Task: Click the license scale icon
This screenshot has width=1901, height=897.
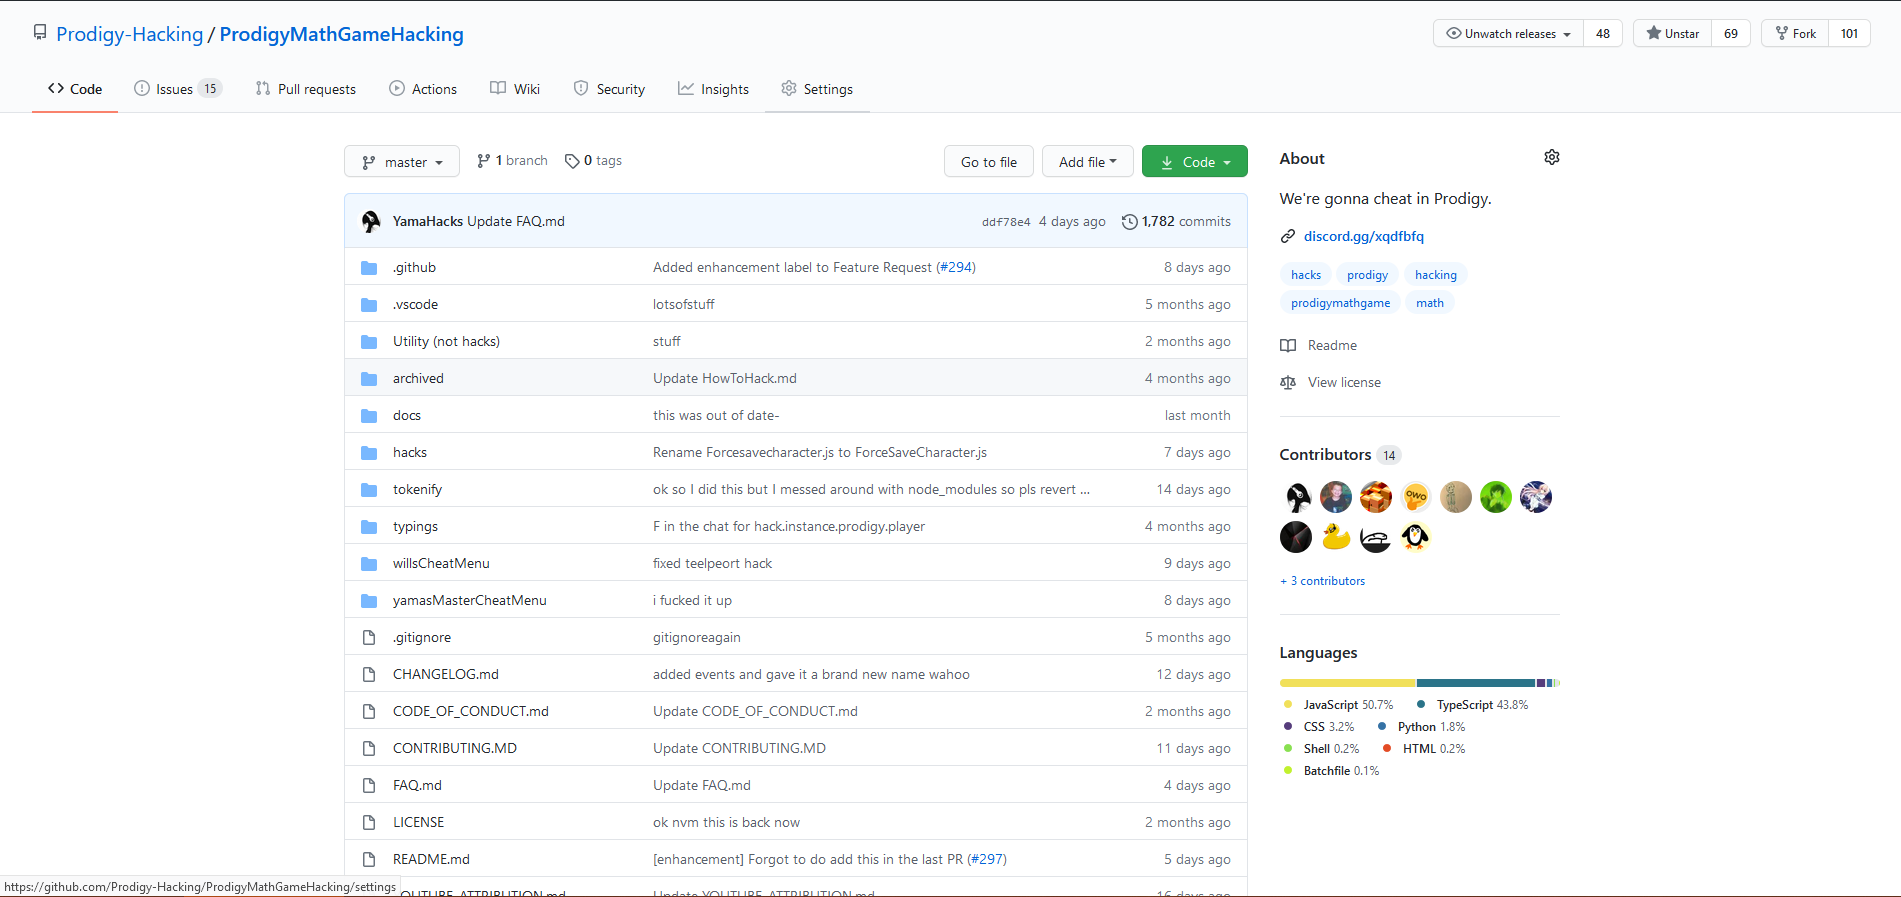Action: click(x=1288, y=382)
